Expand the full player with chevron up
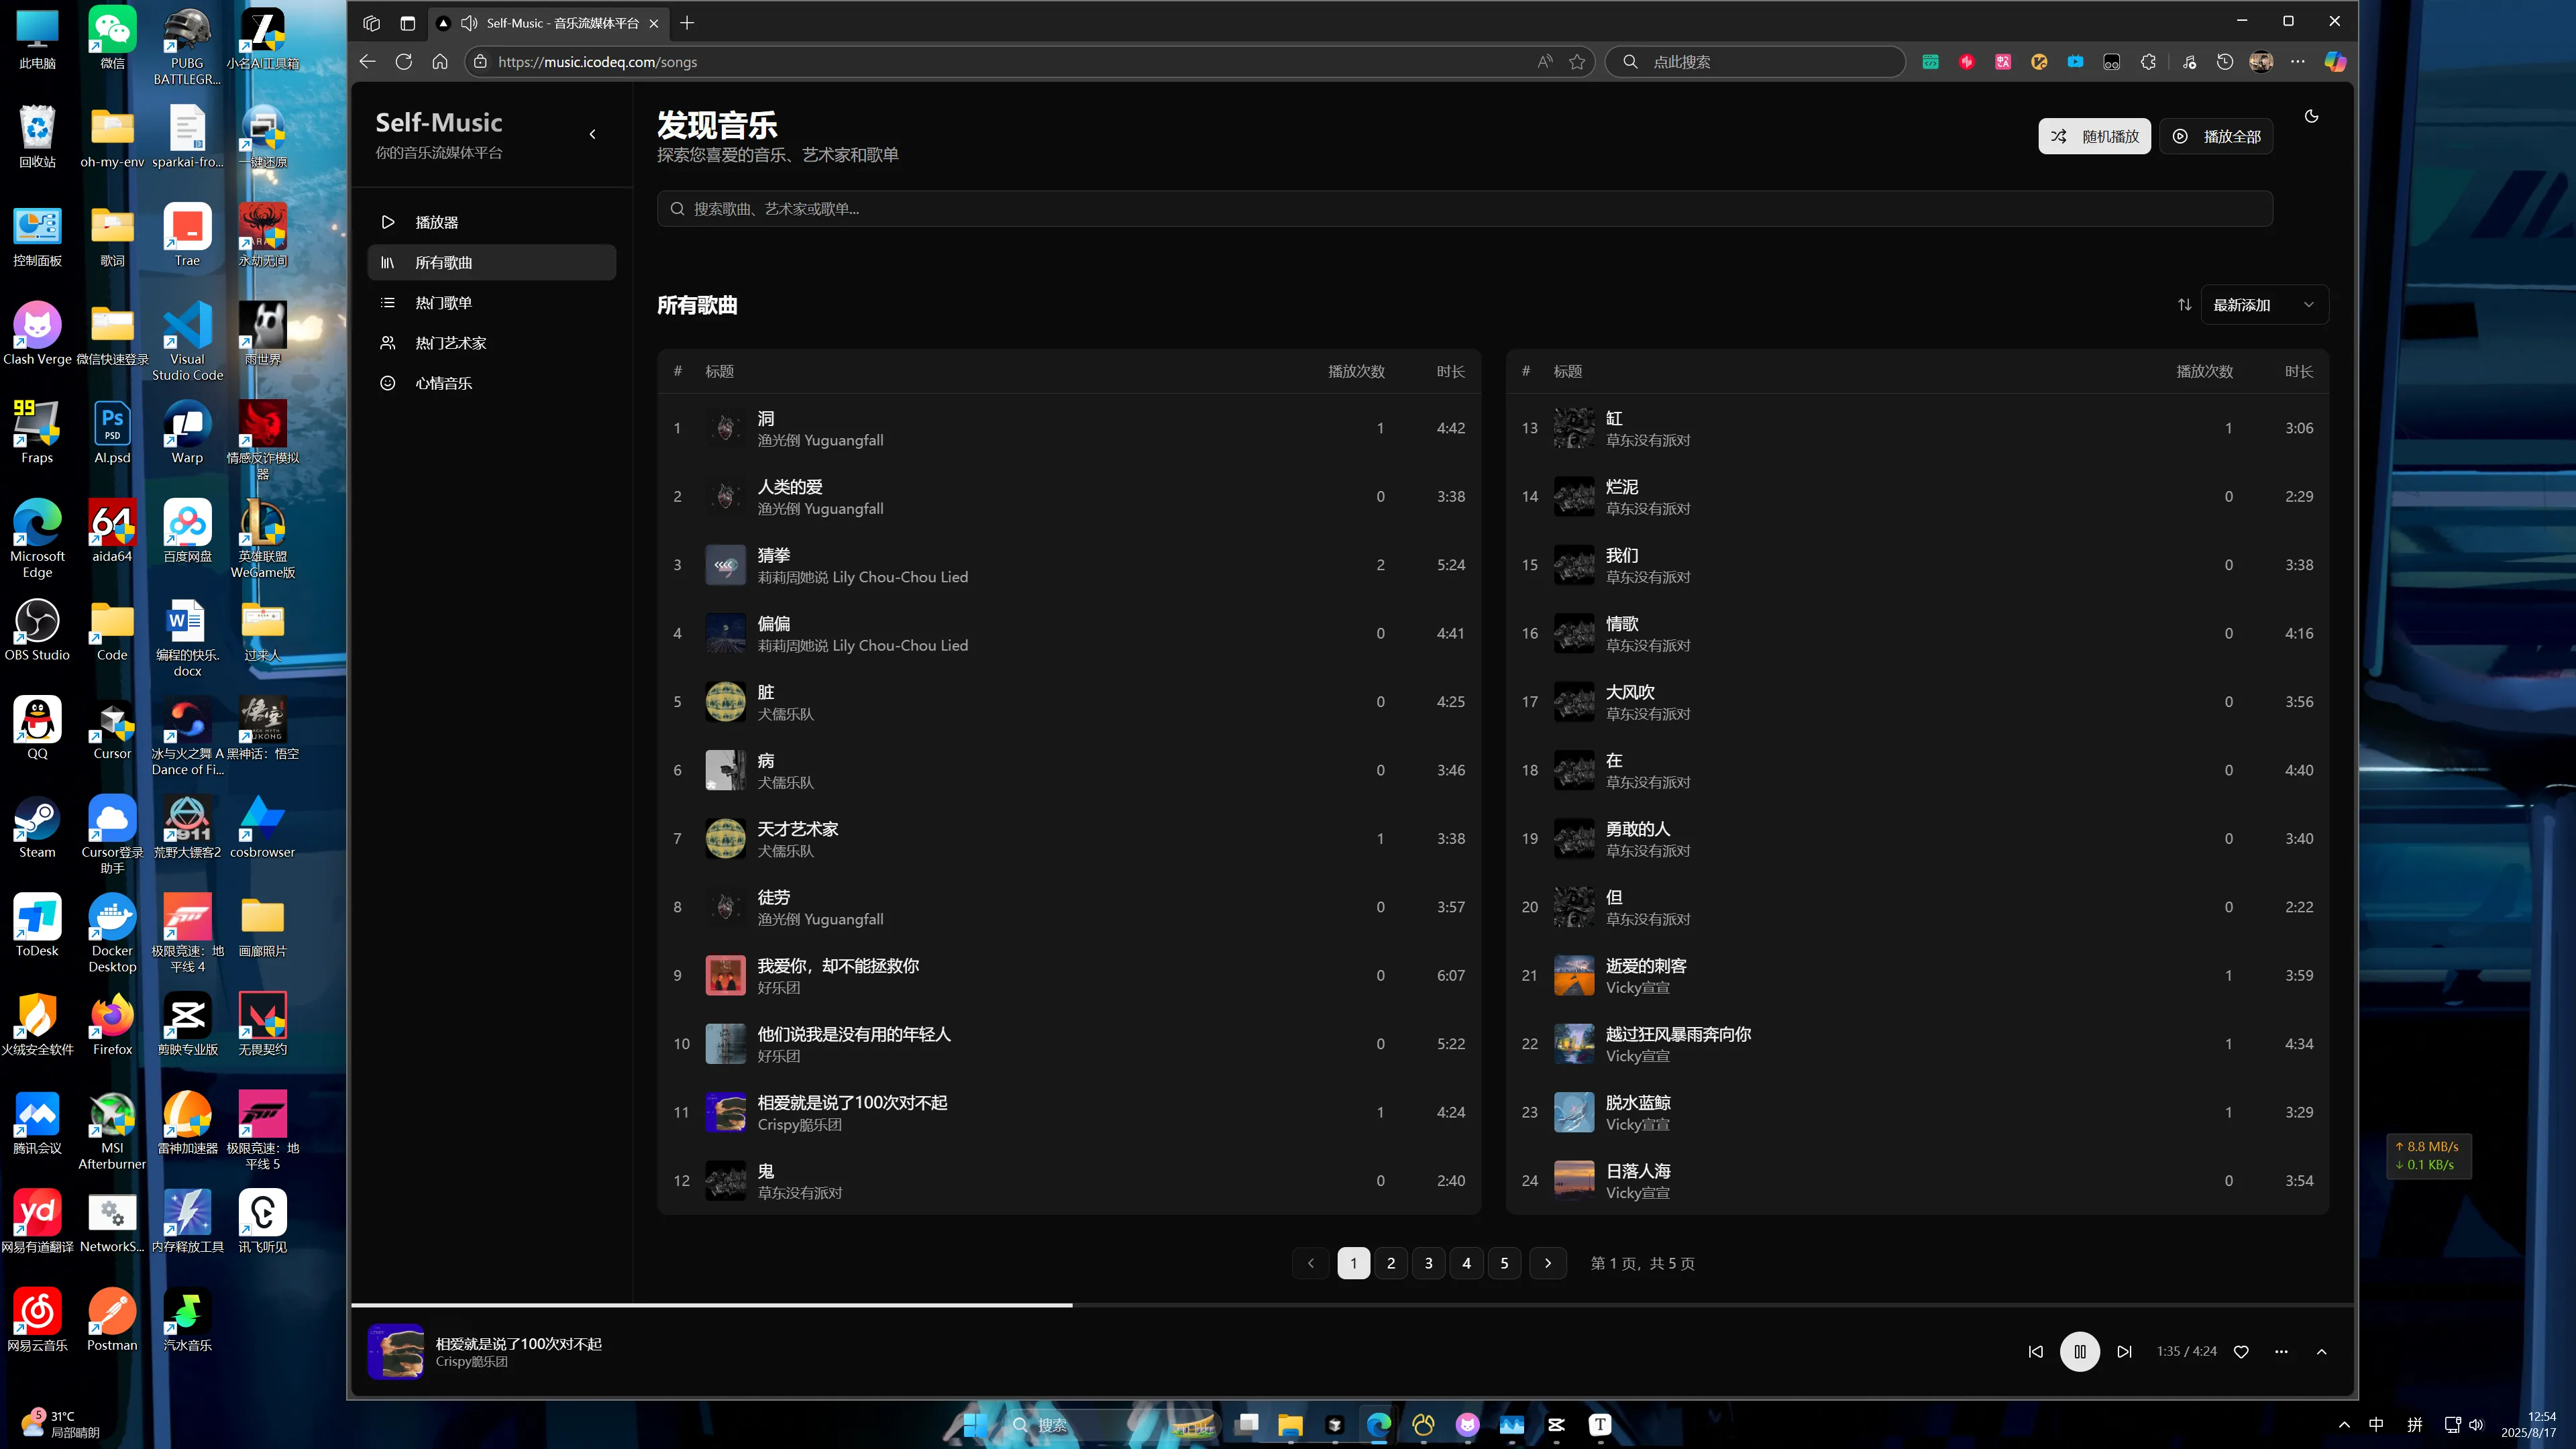Screen dimensions: 2576x1449 click(x=2321, y=1352)
